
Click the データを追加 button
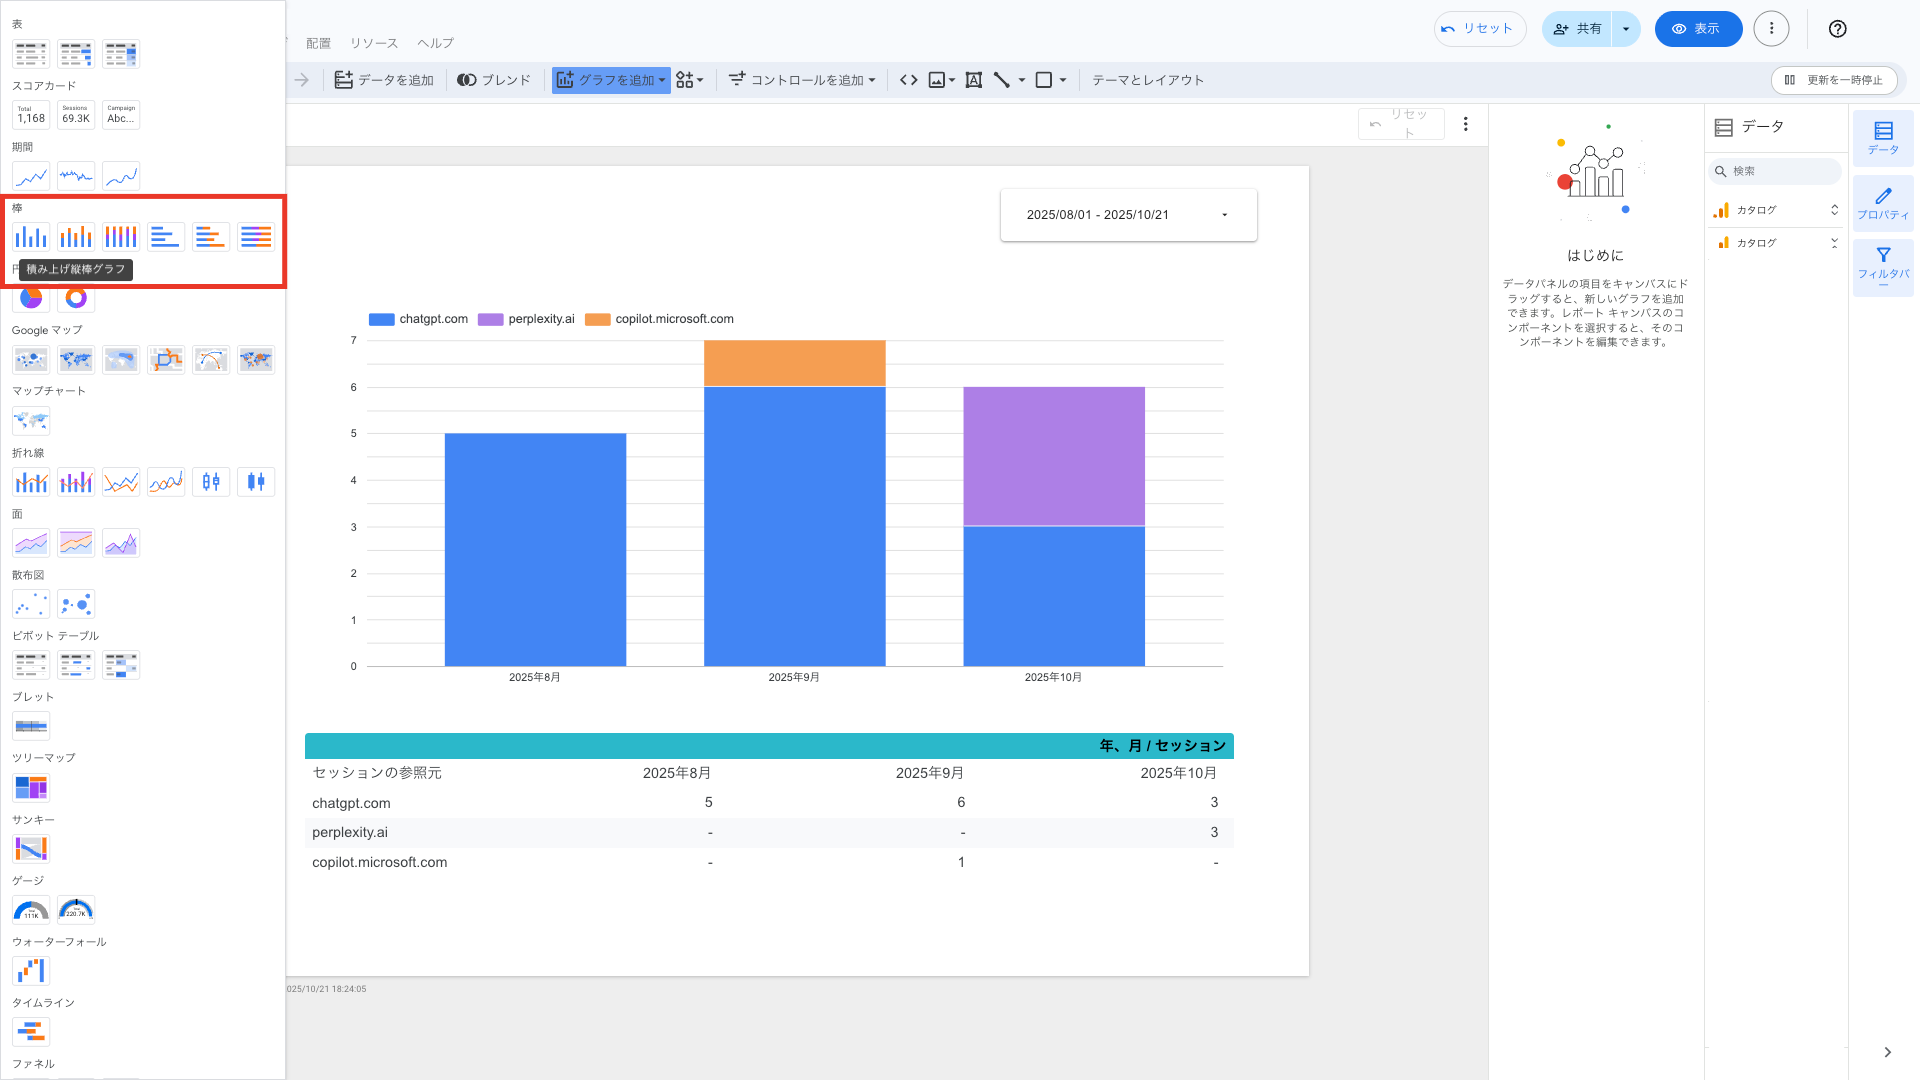click(x=384, y=80)
